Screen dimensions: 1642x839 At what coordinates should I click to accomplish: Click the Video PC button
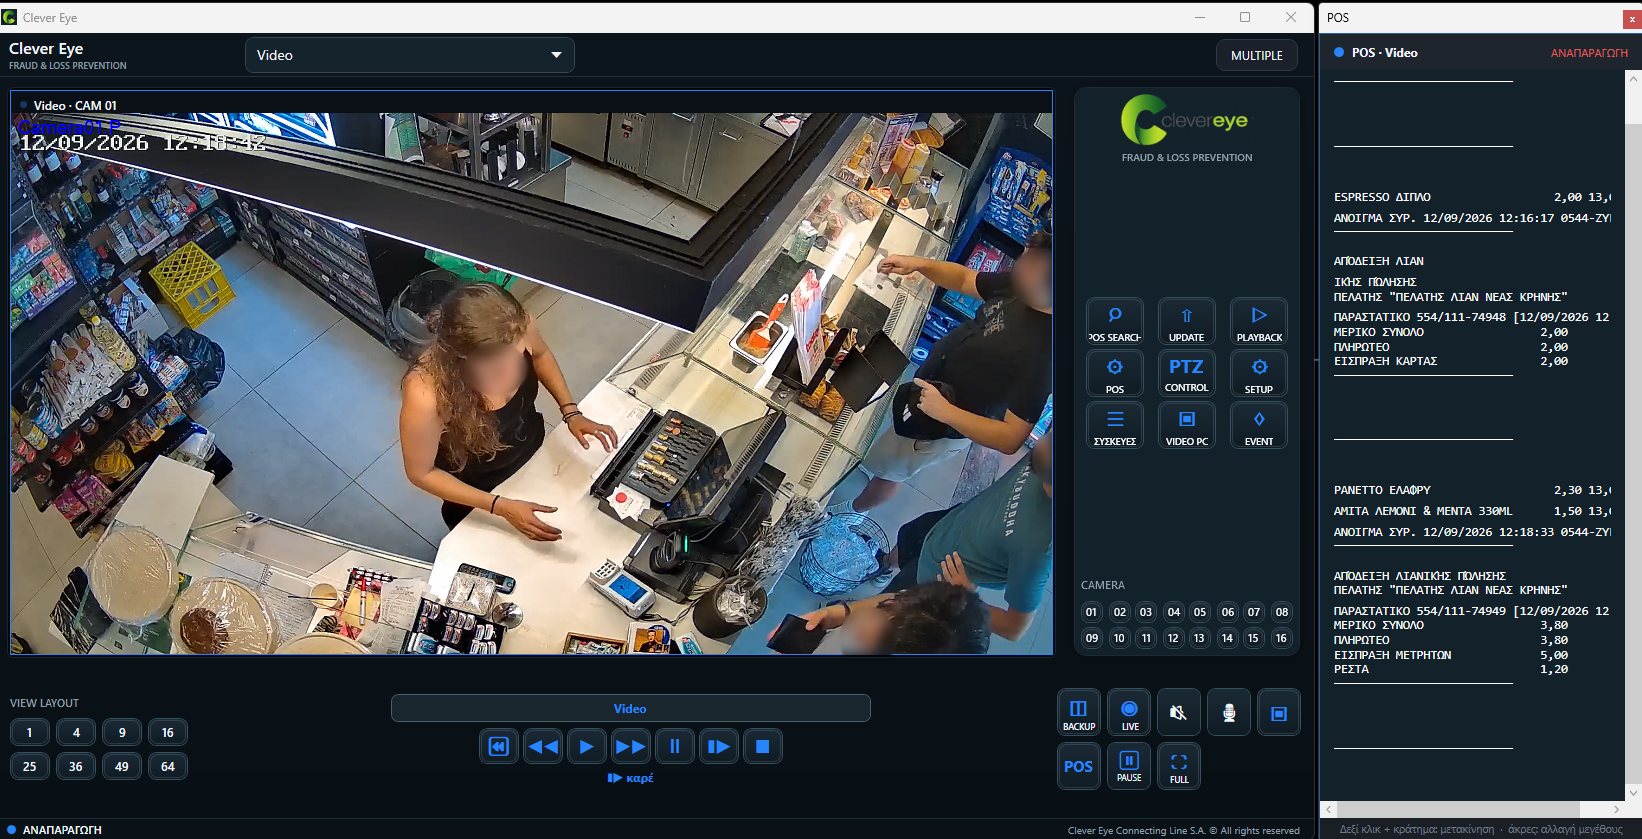pos(1186,426)
